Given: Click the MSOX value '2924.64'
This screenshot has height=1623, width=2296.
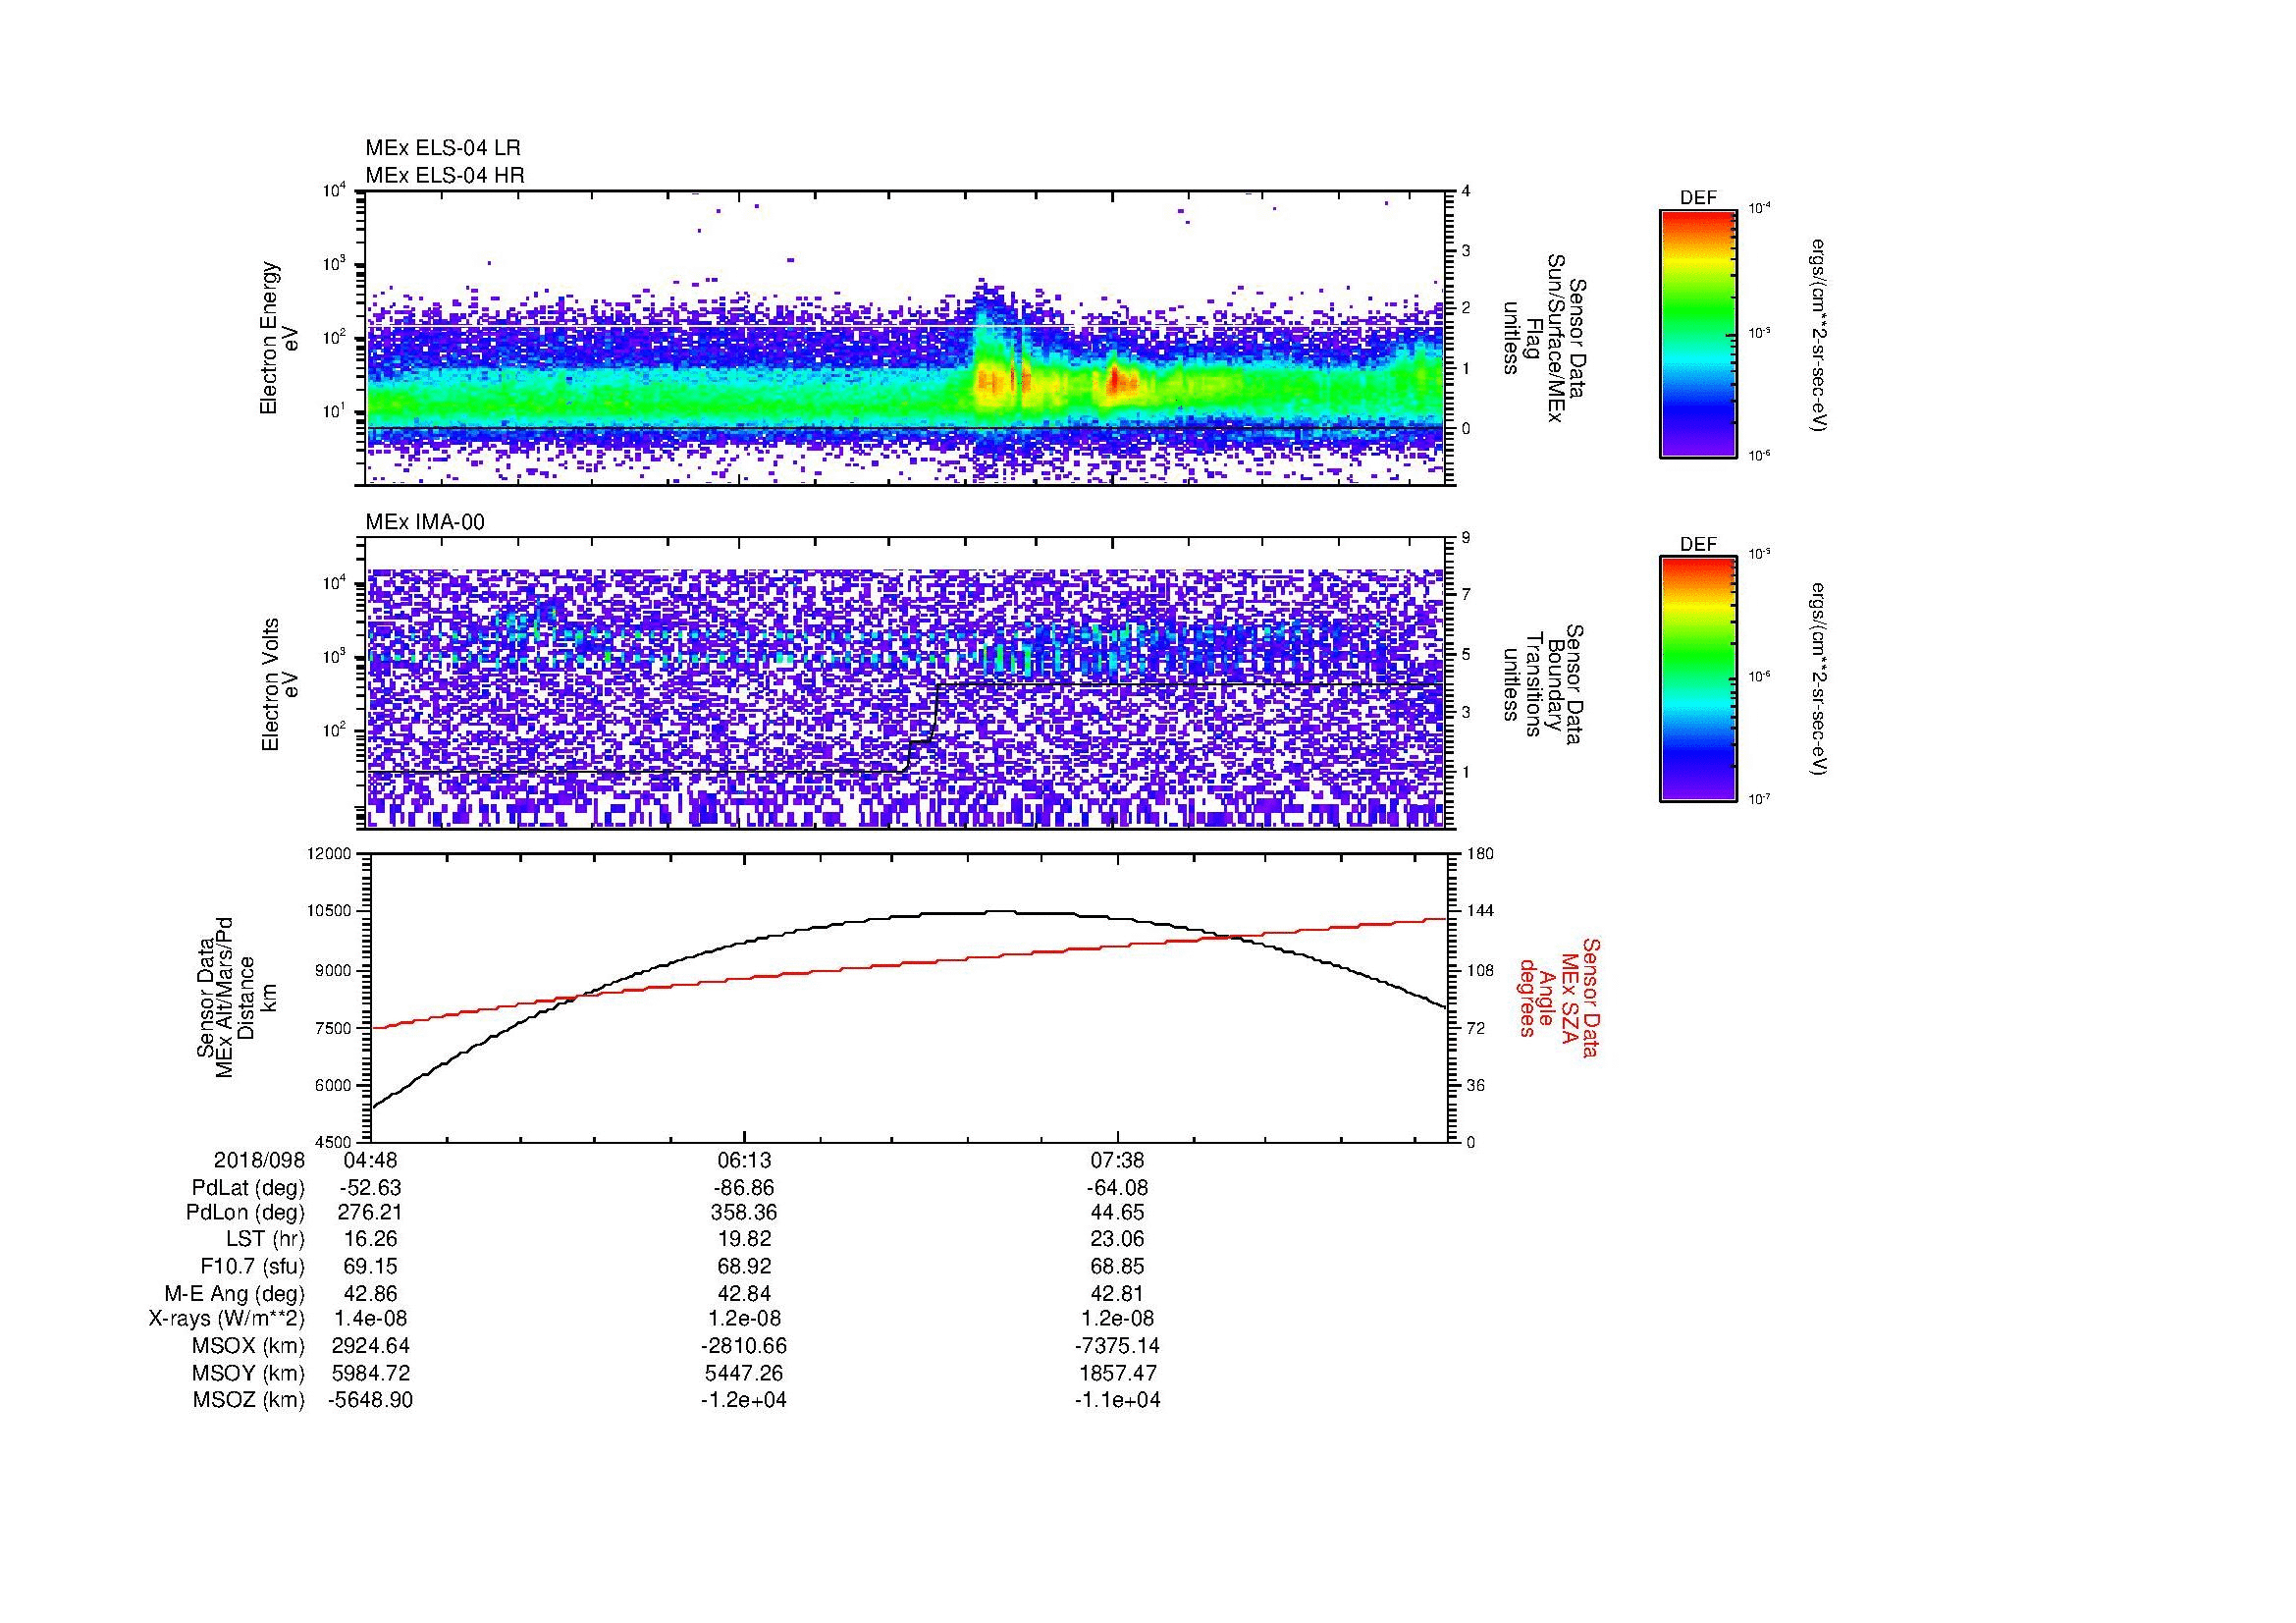Looking at the screenshot, I should (371, 1346).
